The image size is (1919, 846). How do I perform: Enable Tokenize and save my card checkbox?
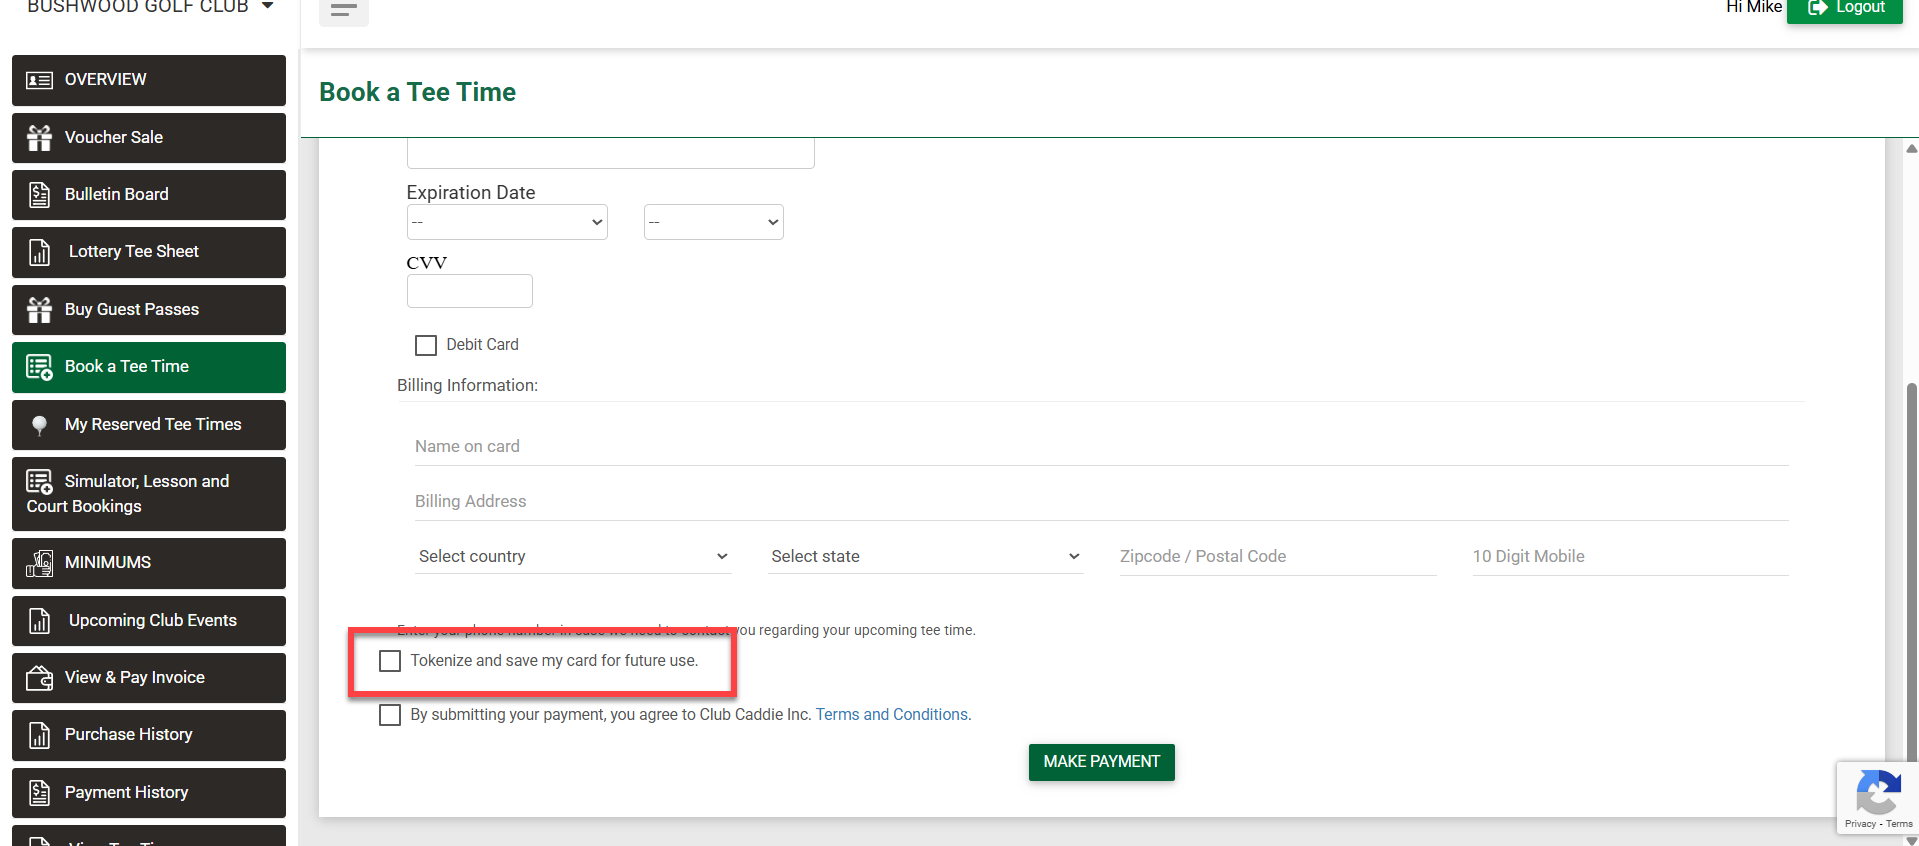pyautogui.click(x=390, y=661)
